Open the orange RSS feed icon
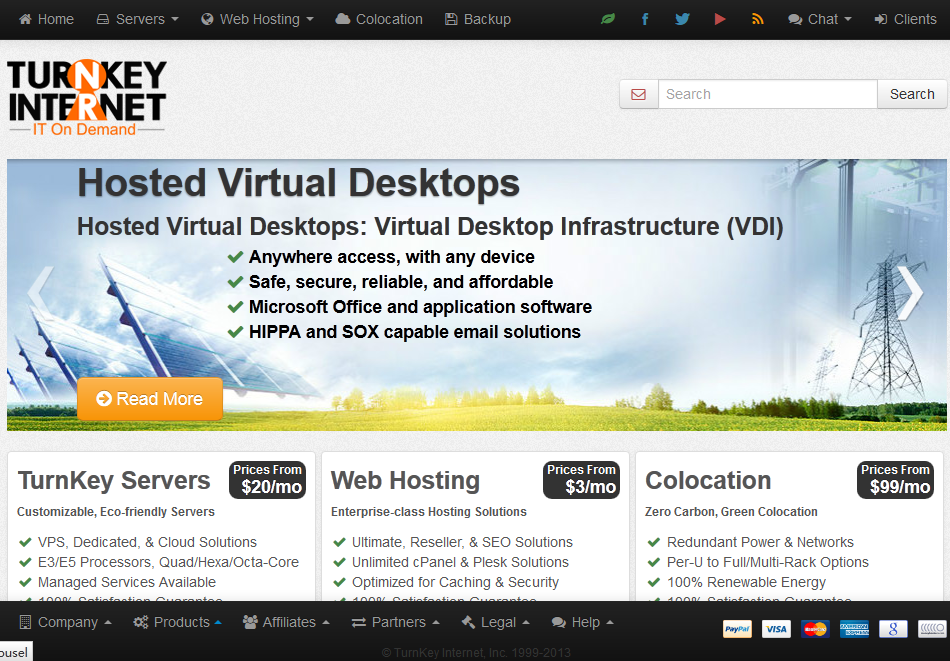 click(x=757, y=19)
